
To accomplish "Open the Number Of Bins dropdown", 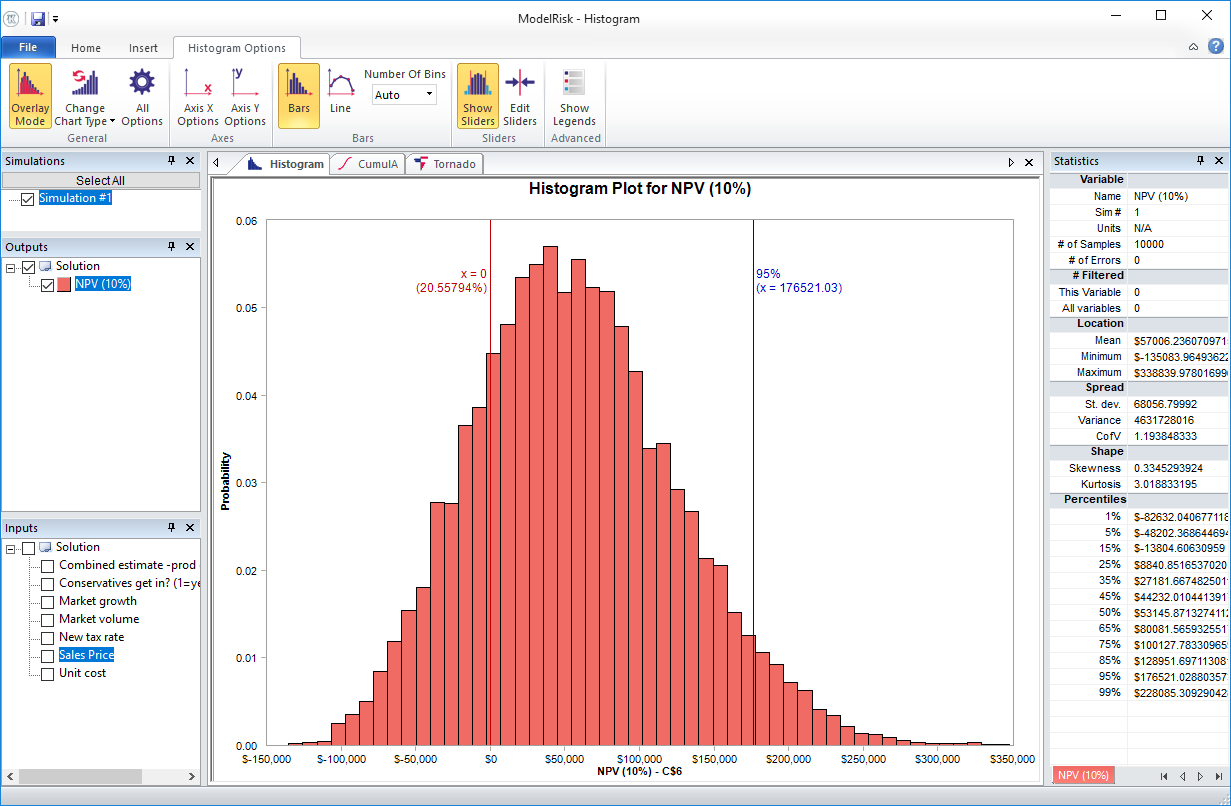I will (x=428, y=94).
